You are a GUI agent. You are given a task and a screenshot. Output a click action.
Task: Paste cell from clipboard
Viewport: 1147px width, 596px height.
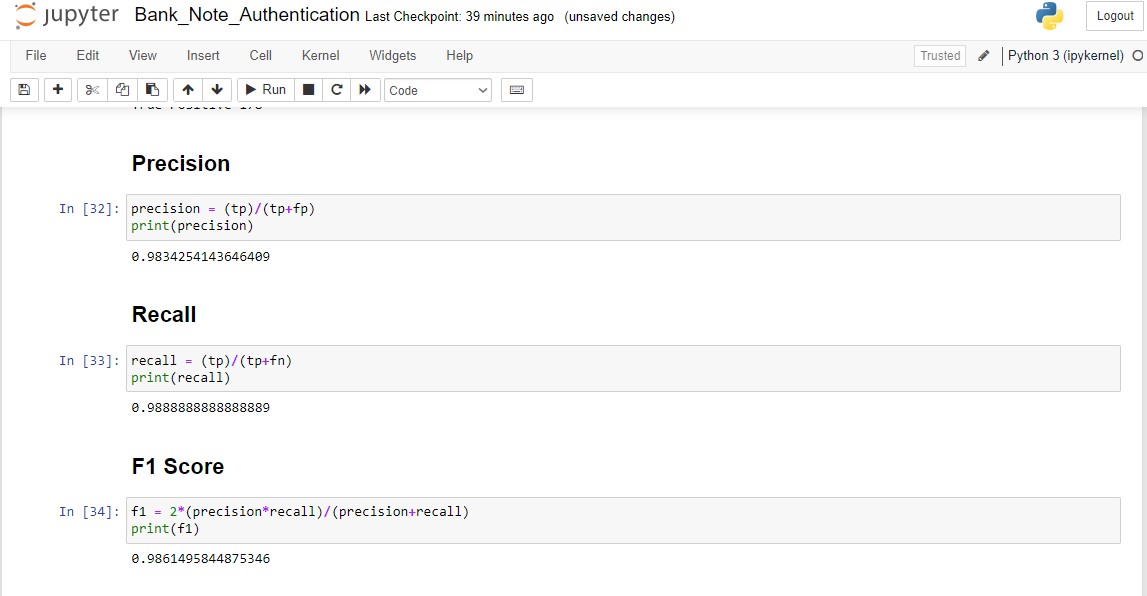coord(152,89)
